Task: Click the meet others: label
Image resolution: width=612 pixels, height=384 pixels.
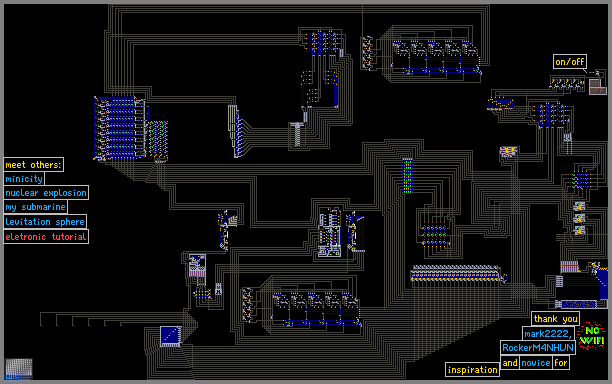Action: 34,165
